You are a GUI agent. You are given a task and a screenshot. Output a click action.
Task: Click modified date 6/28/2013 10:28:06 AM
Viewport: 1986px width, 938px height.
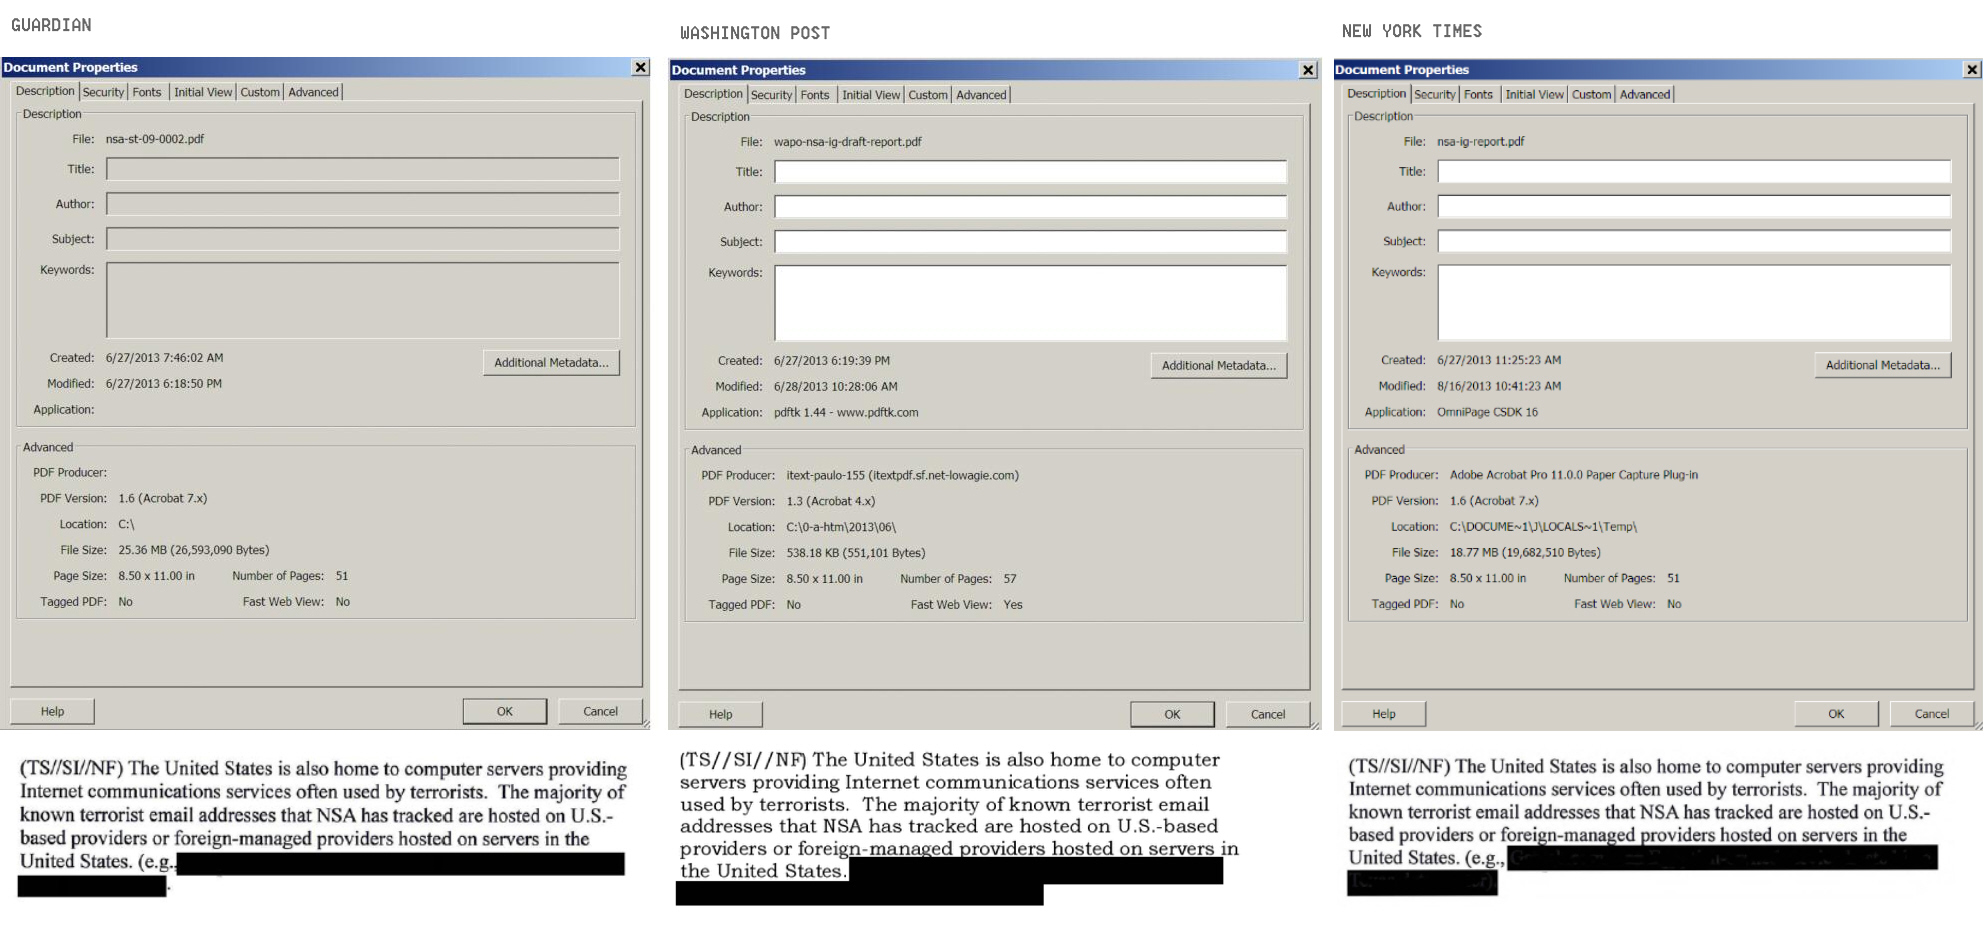click(x=836, y=386)
